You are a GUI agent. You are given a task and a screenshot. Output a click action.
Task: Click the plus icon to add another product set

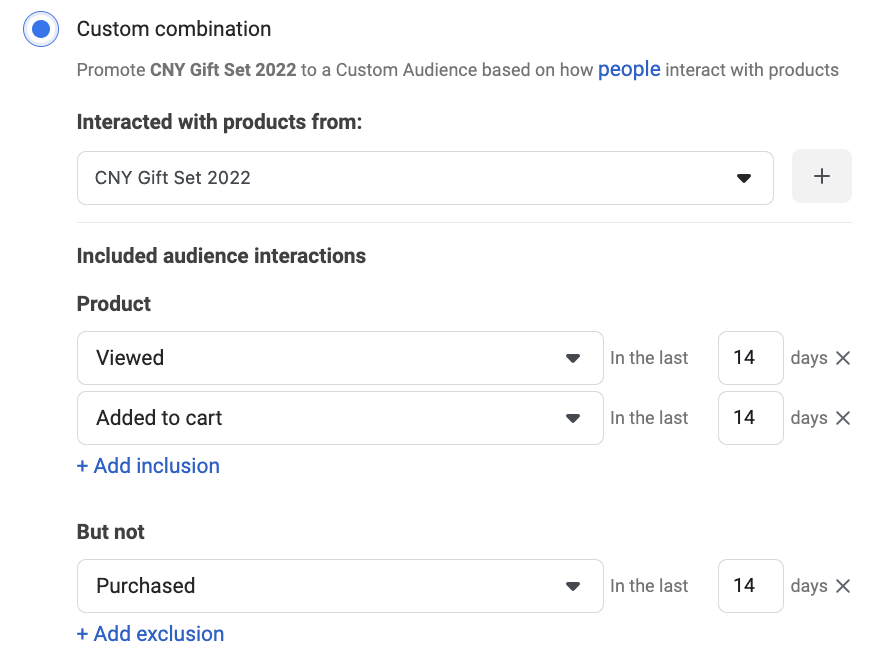[822, 176]
